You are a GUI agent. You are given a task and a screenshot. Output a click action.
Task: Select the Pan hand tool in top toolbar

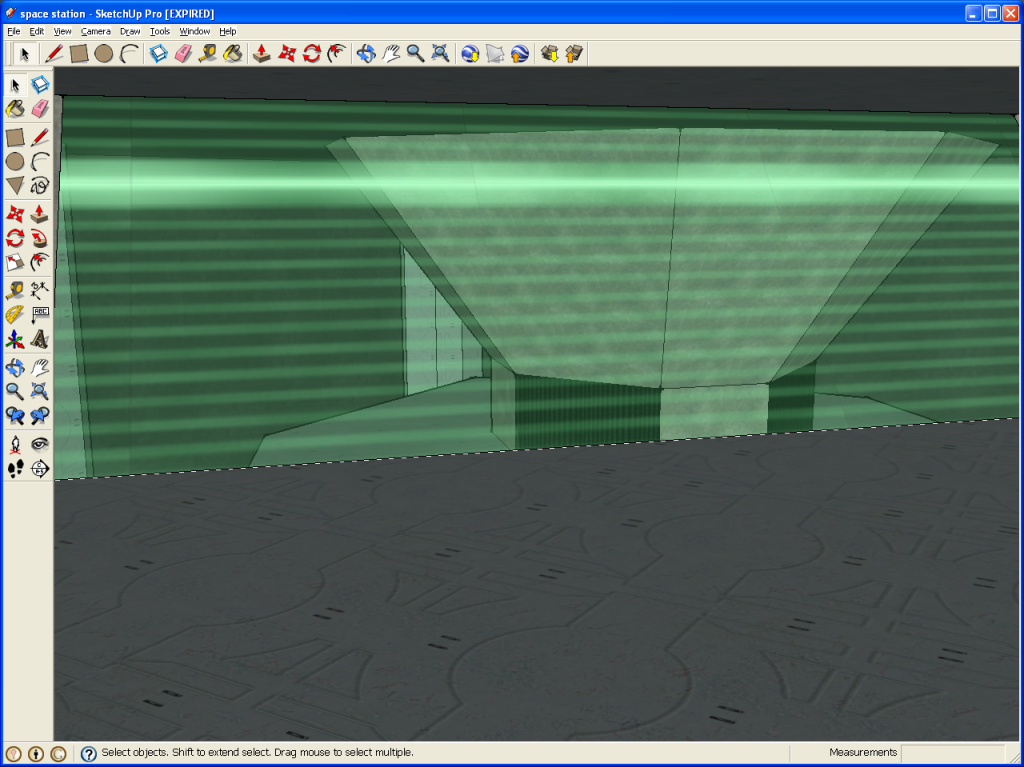pos(391,54)
